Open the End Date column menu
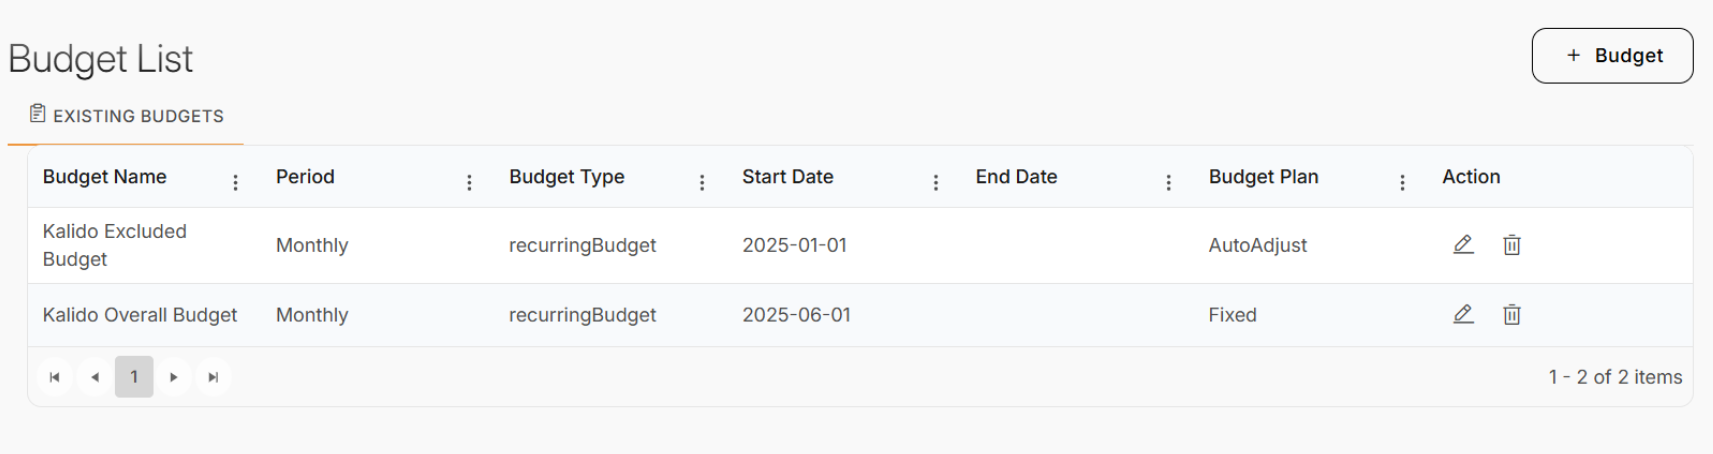Image resolution: width=1713 pixels, height=454 pixels. pyautogui.click(x=1169, y=182)
